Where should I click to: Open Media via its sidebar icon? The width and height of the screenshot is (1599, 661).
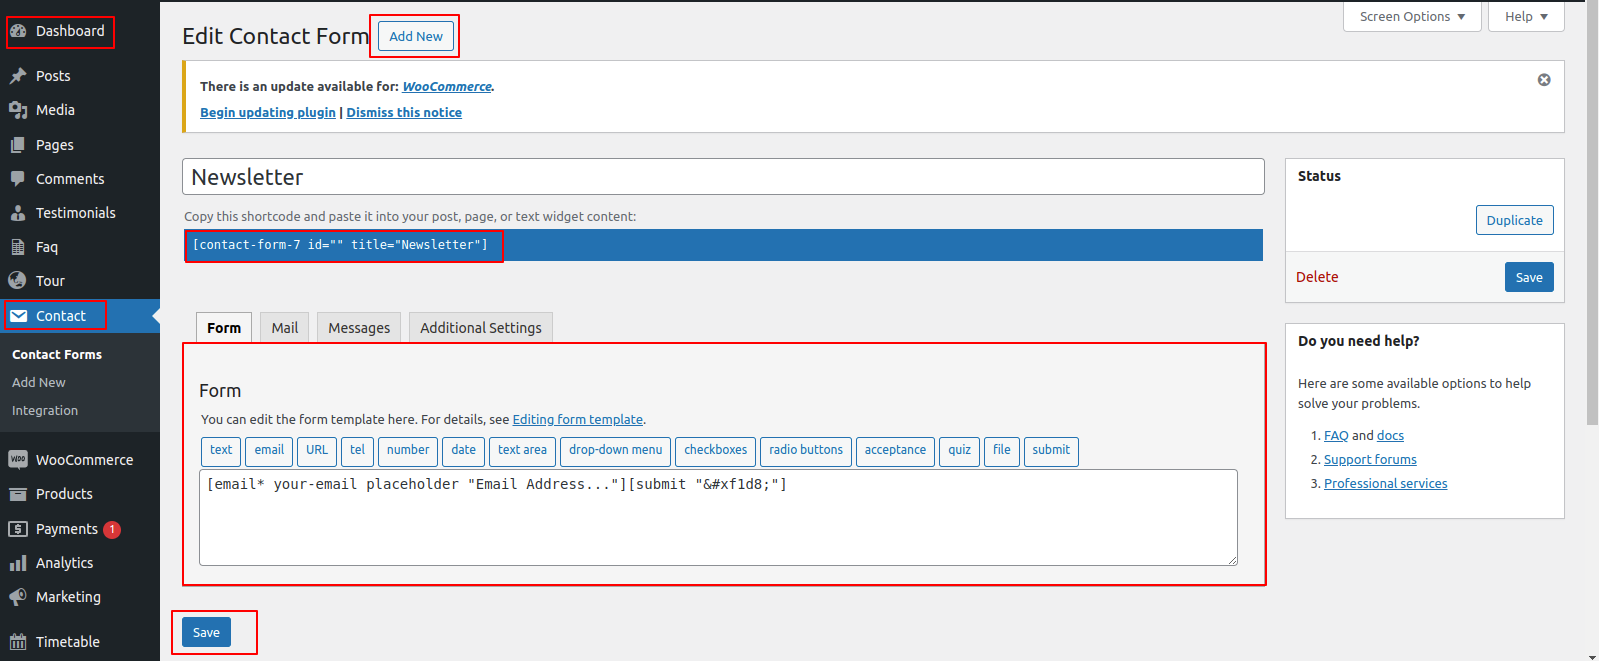coord(18,110)
